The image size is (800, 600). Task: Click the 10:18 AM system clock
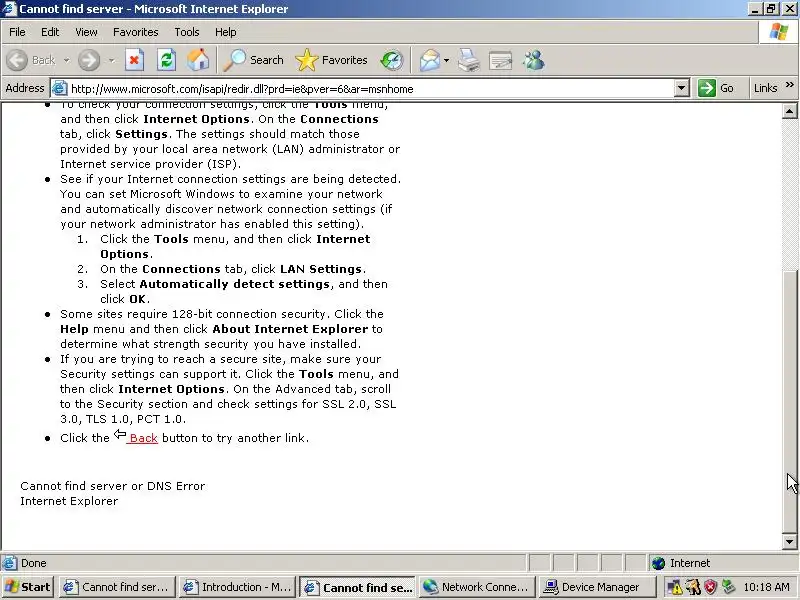[x=766, y=587]
